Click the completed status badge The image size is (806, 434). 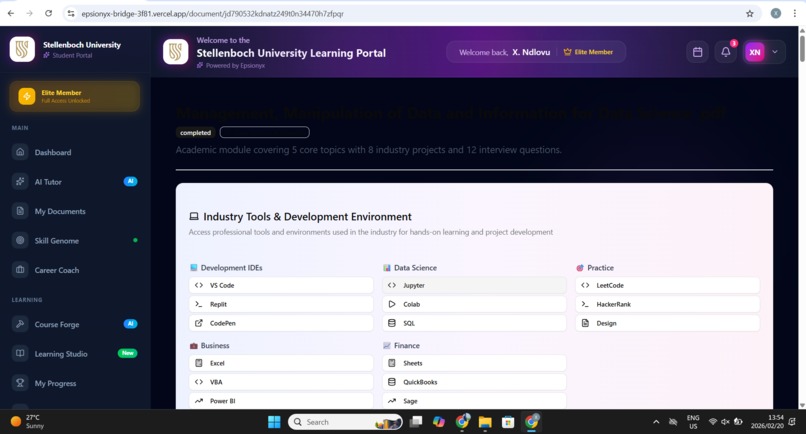195,133
